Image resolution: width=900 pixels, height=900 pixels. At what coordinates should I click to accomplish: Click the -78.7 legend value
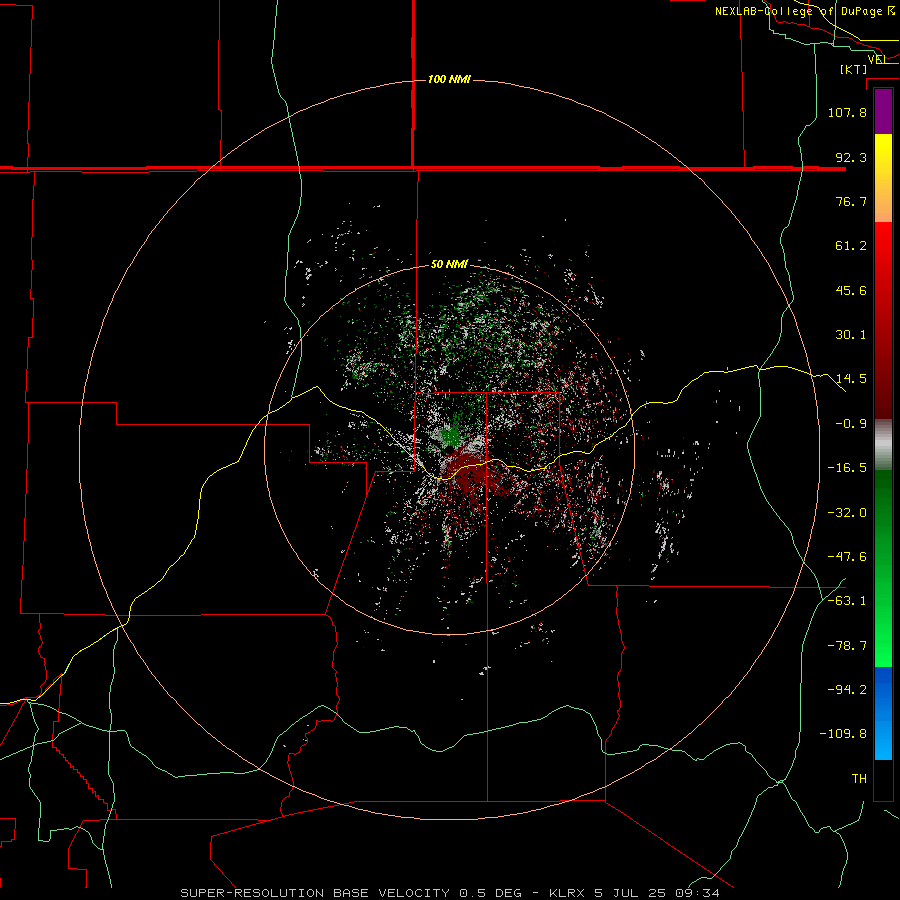point(847,646)
